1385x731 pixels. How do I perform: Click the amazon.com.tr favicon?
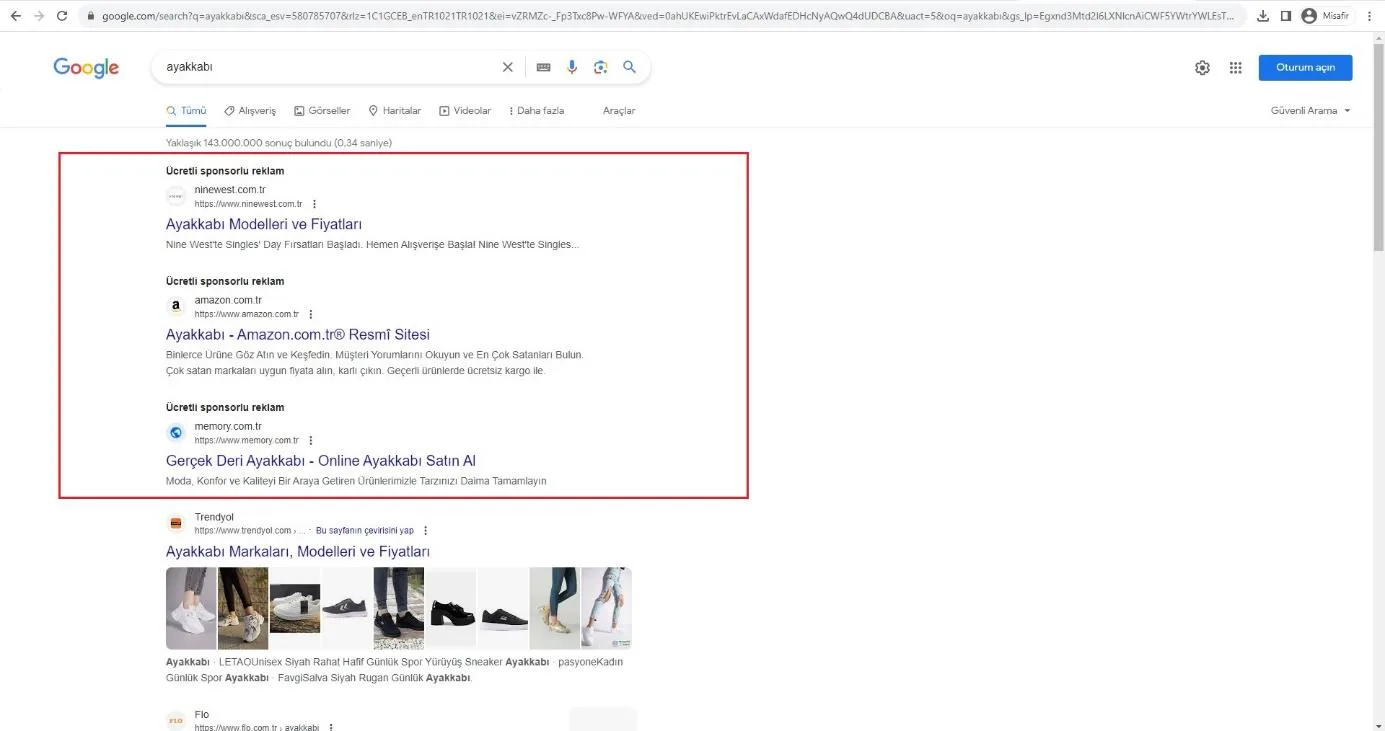176,306
